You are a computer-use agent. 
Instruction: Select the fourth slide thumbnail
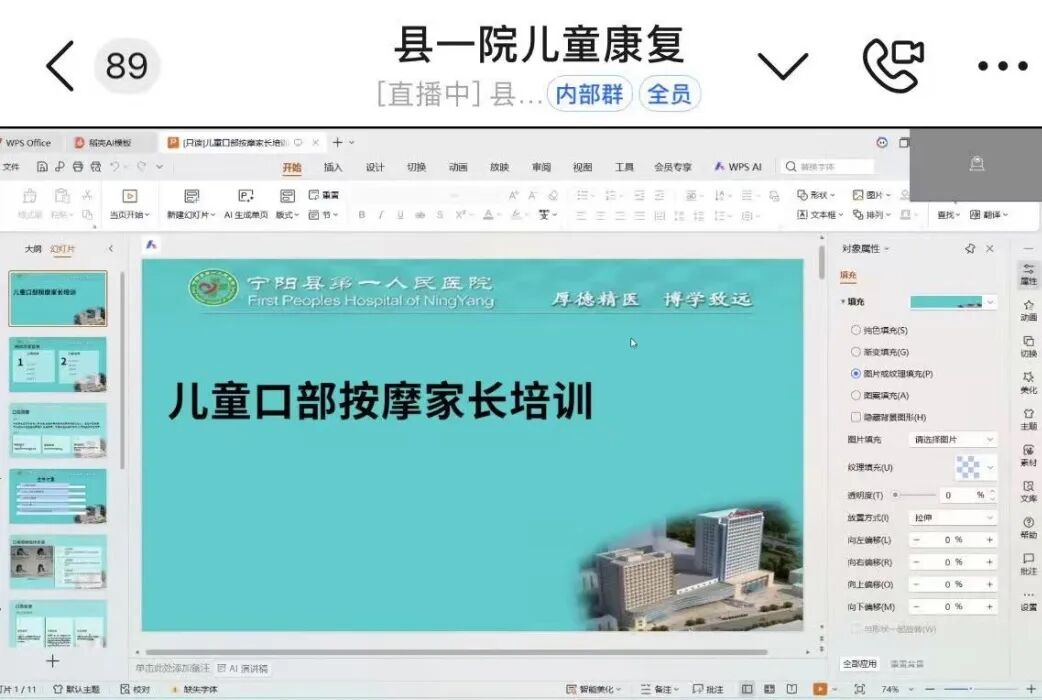click(x=58, y=496)
